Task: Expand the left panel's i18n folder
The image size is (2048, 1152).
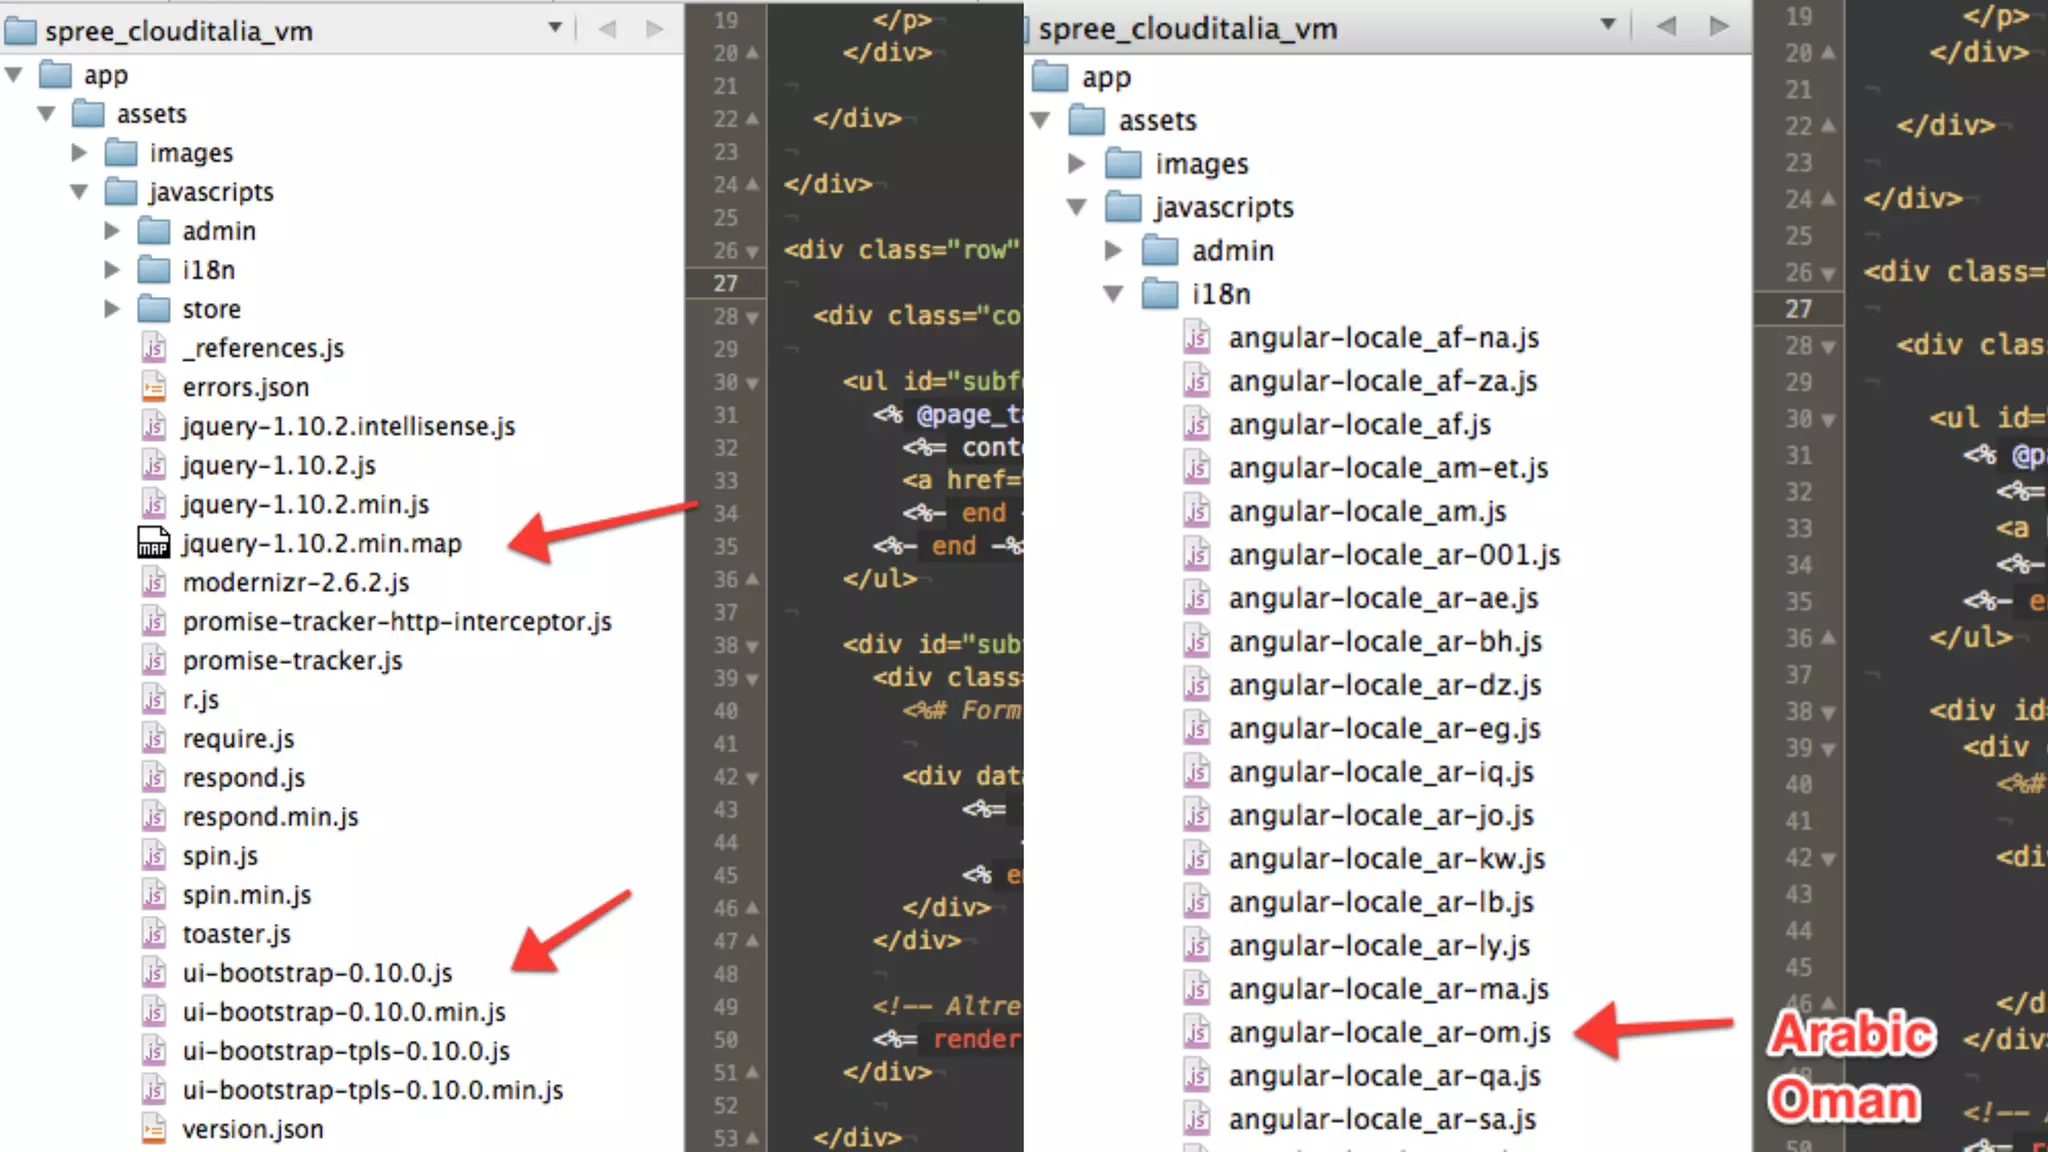Action: pyautogui.click(x=112, y=270)
